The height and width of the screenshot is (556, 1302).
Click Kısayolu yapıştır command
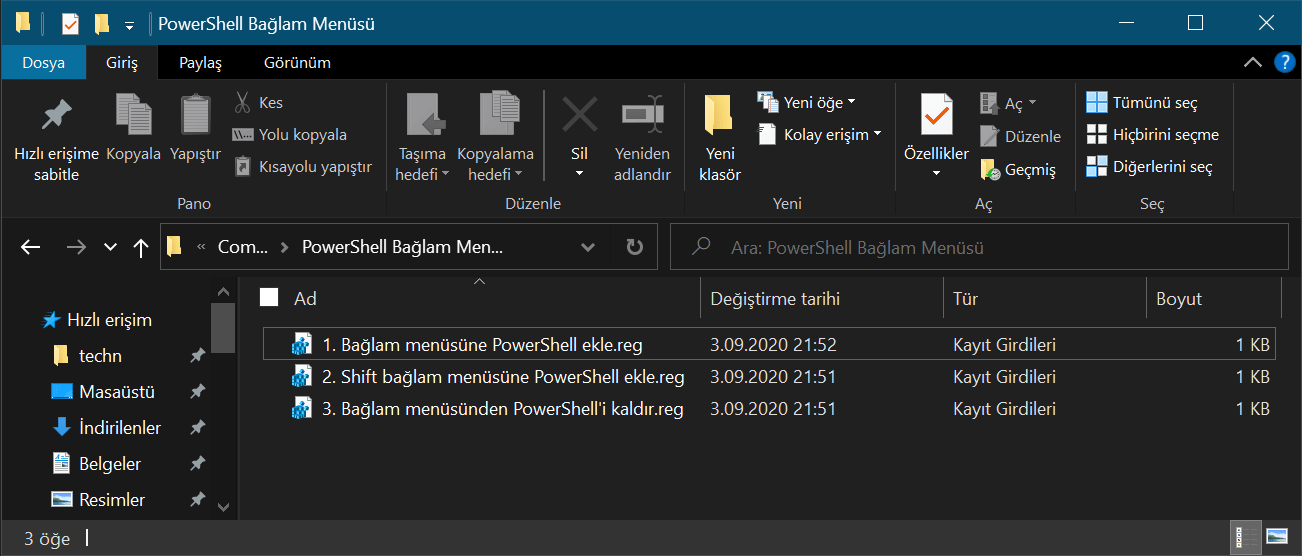point(302,166)
